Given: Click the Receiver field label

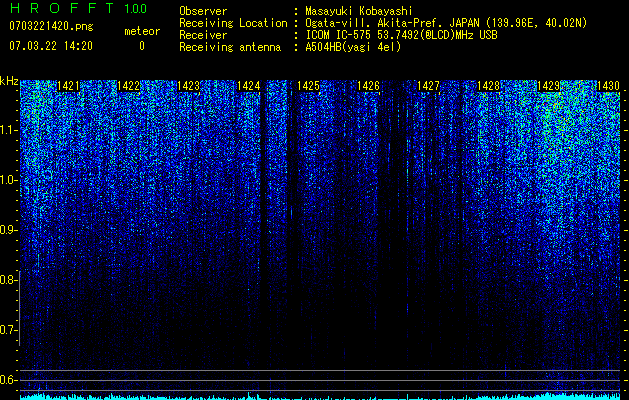Looking at the screenshot, I should click(x=203, y=35).
